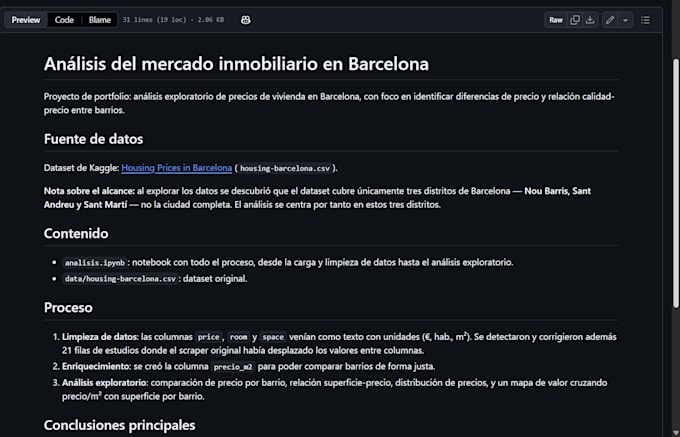Viewport: 680px width, 437px height.
Task: Switch to the Preview tab
Action: point(26,20)
